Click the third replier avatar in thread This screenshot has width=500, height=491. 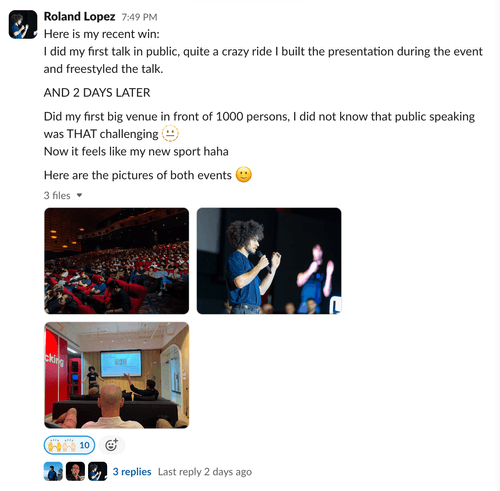tap(97, 471)
